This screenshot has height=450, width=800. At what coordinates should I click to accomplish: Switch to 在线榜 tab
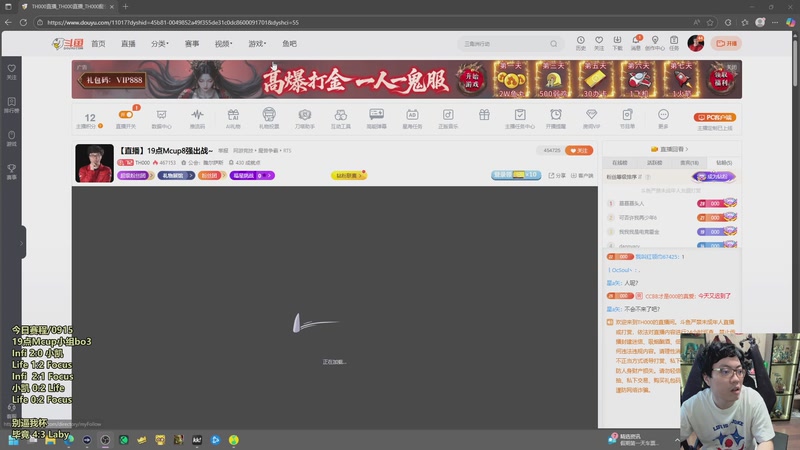[620, 163]
